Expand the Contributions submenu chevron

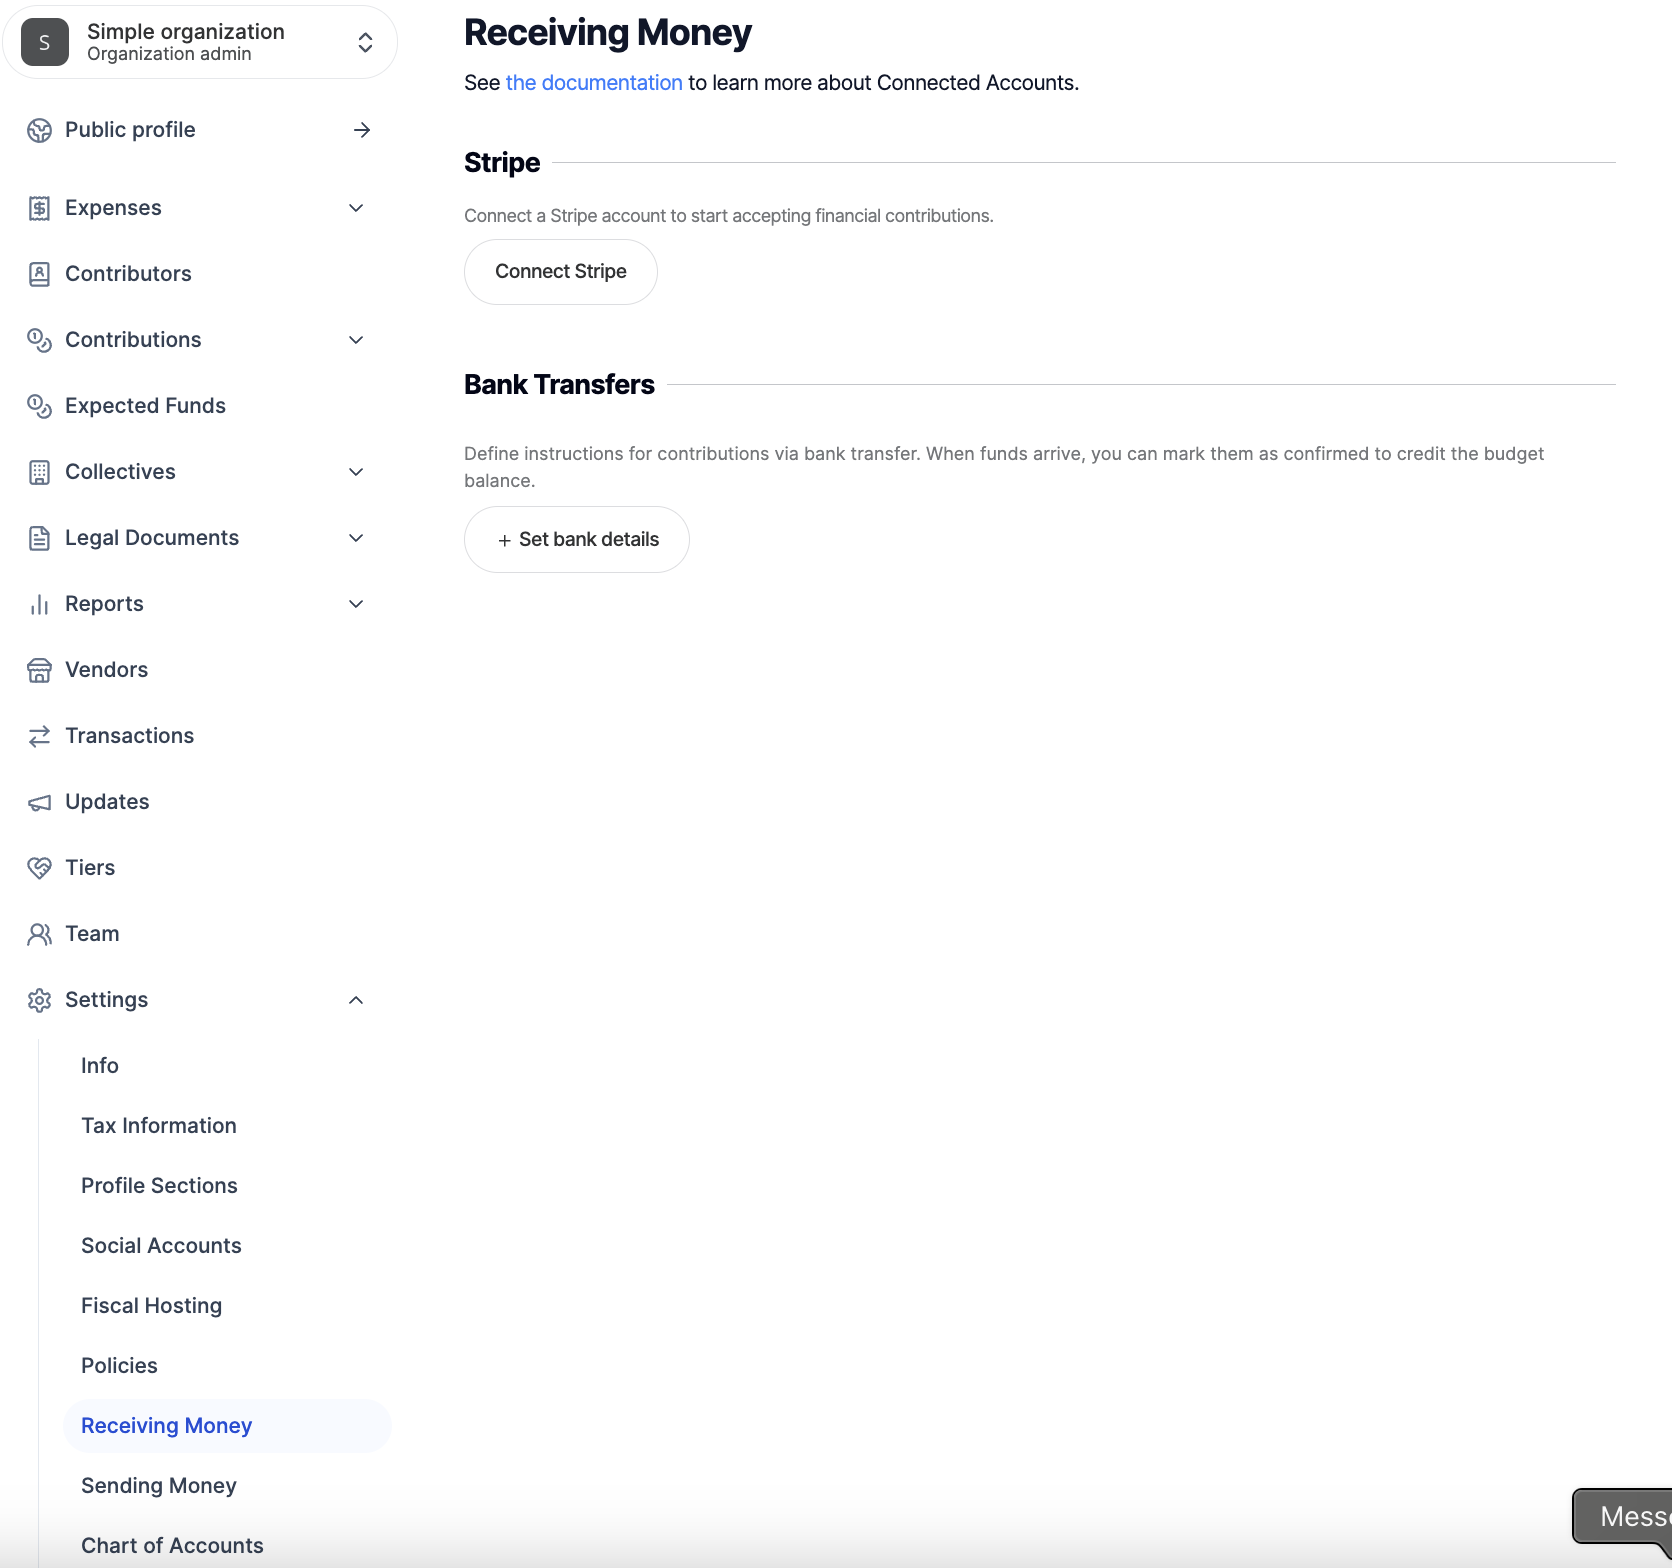(356, 340)
